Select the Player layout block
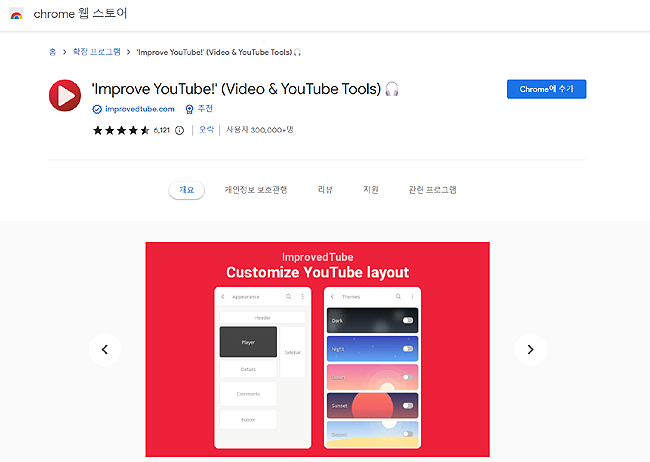Image resolution: width=650 pixels, height=462 pixels. [x=248, y=342]
